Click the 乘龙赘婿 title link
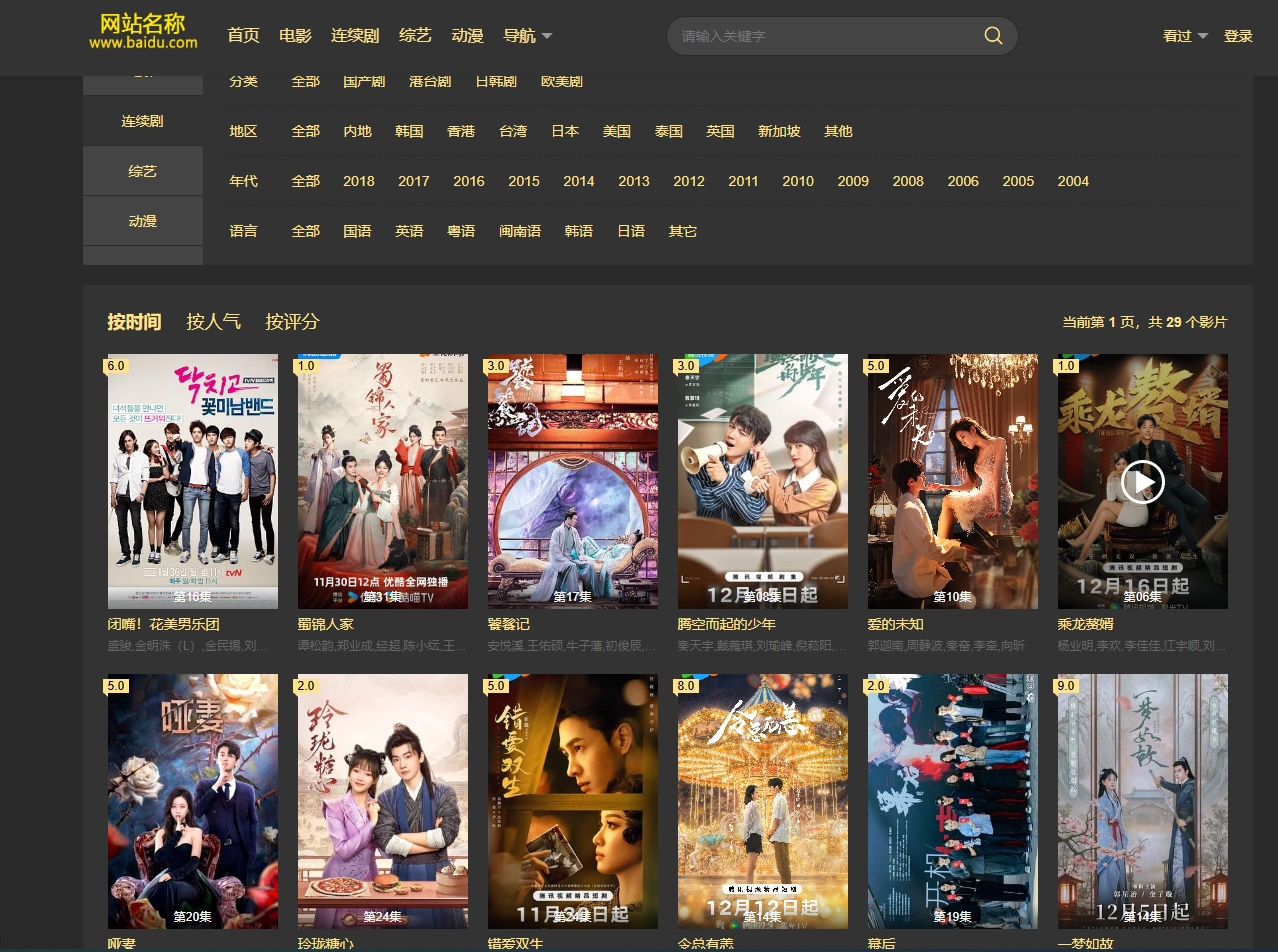 1086,624
